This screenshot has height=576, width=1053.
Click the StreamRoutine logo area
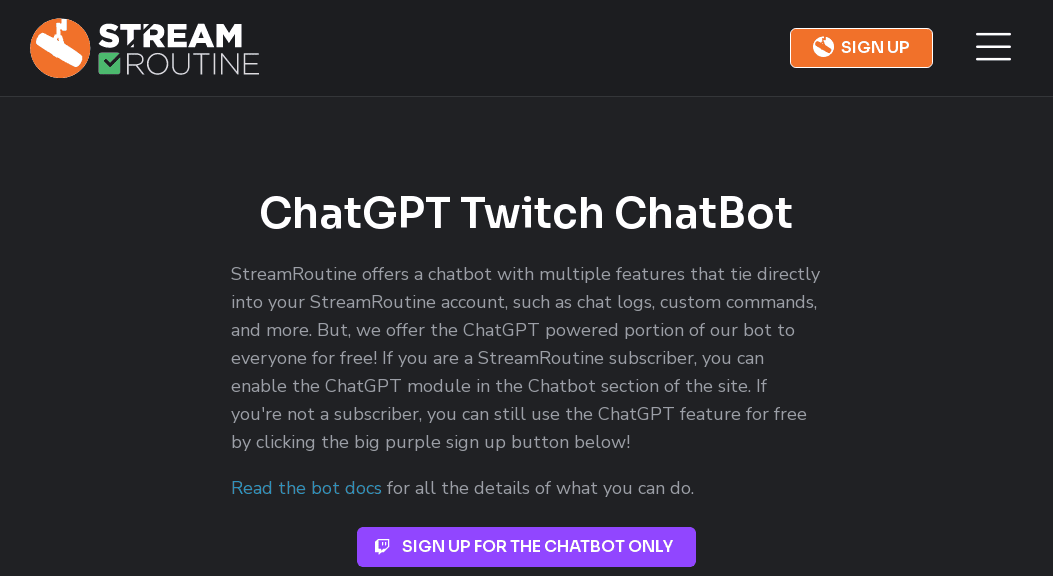pos(144,47)
